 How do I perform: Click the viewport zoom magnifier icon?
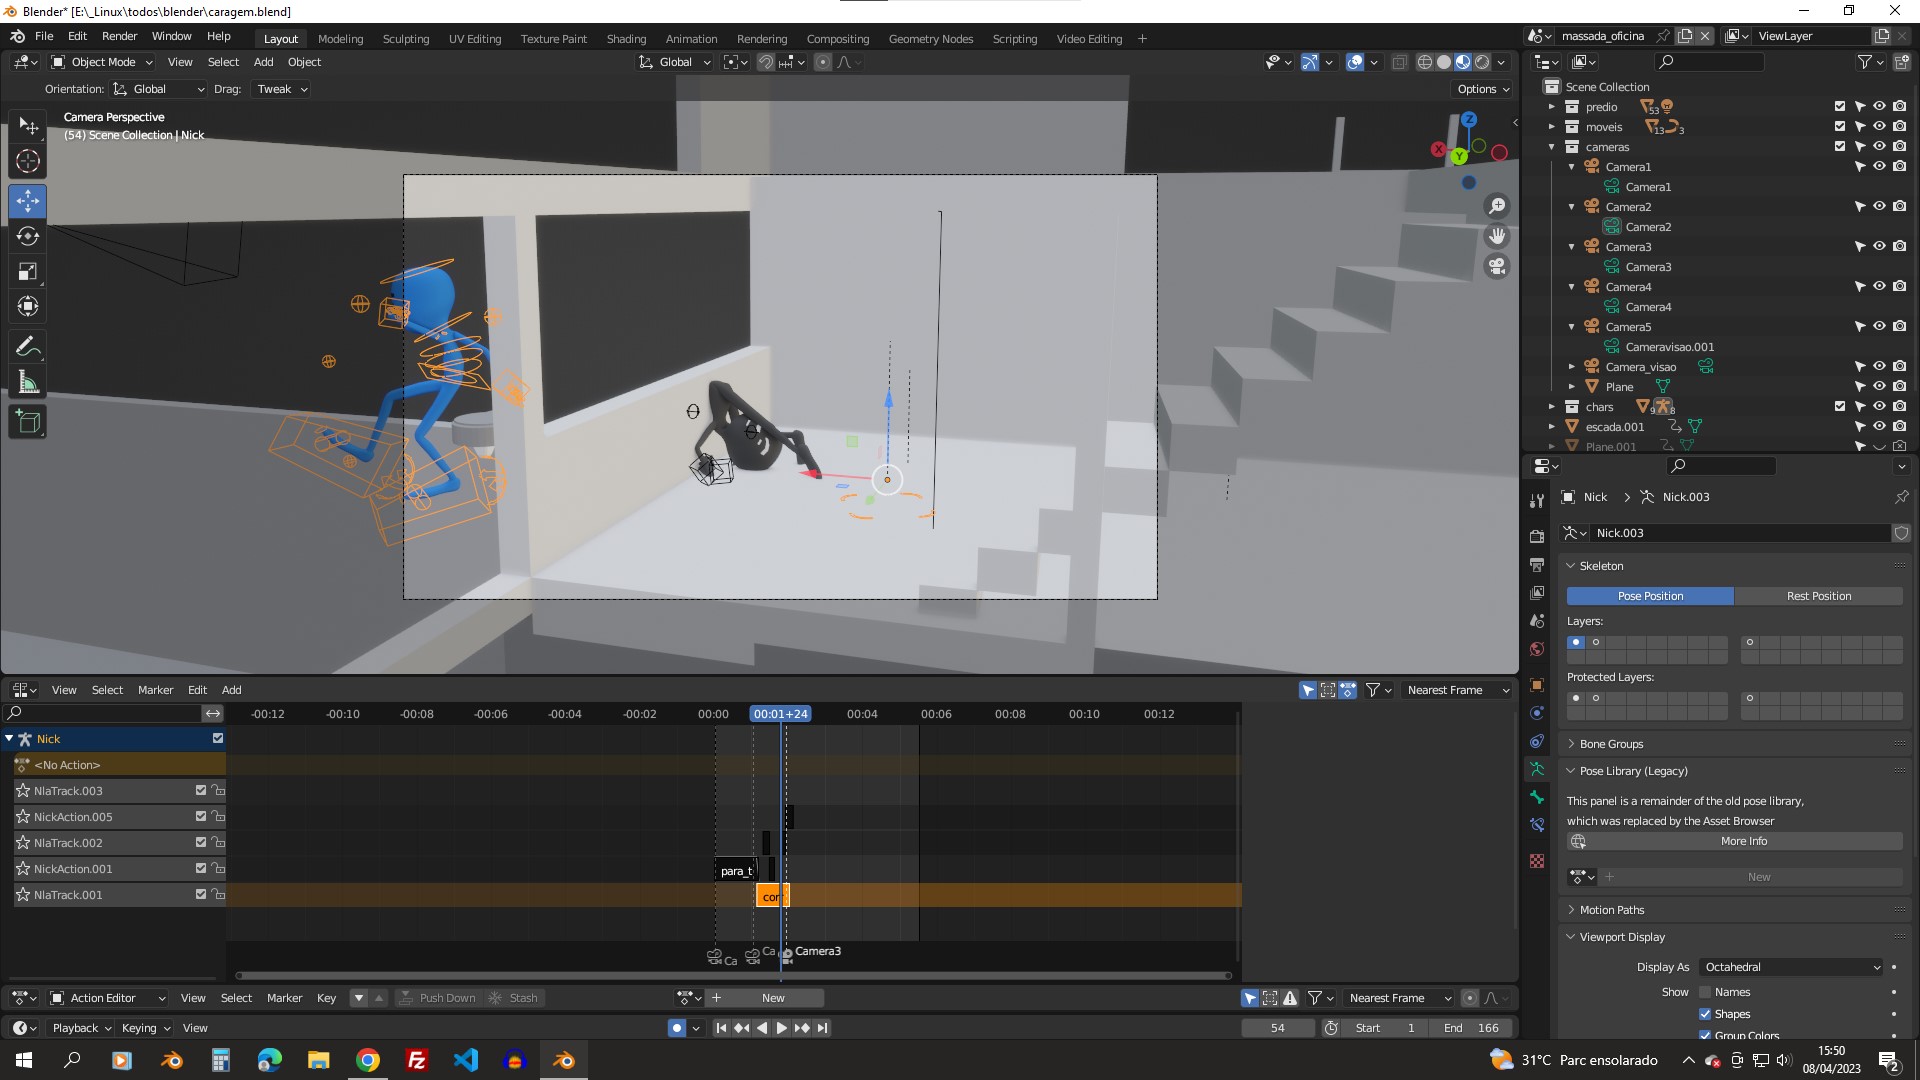click(1497, 206)
